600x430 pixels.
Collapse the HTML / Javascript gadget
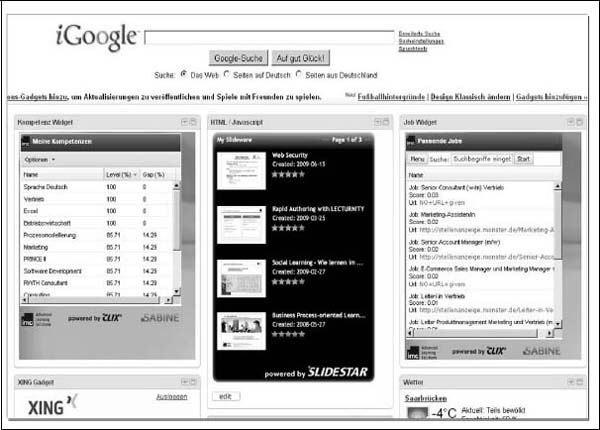pos(386,122)
